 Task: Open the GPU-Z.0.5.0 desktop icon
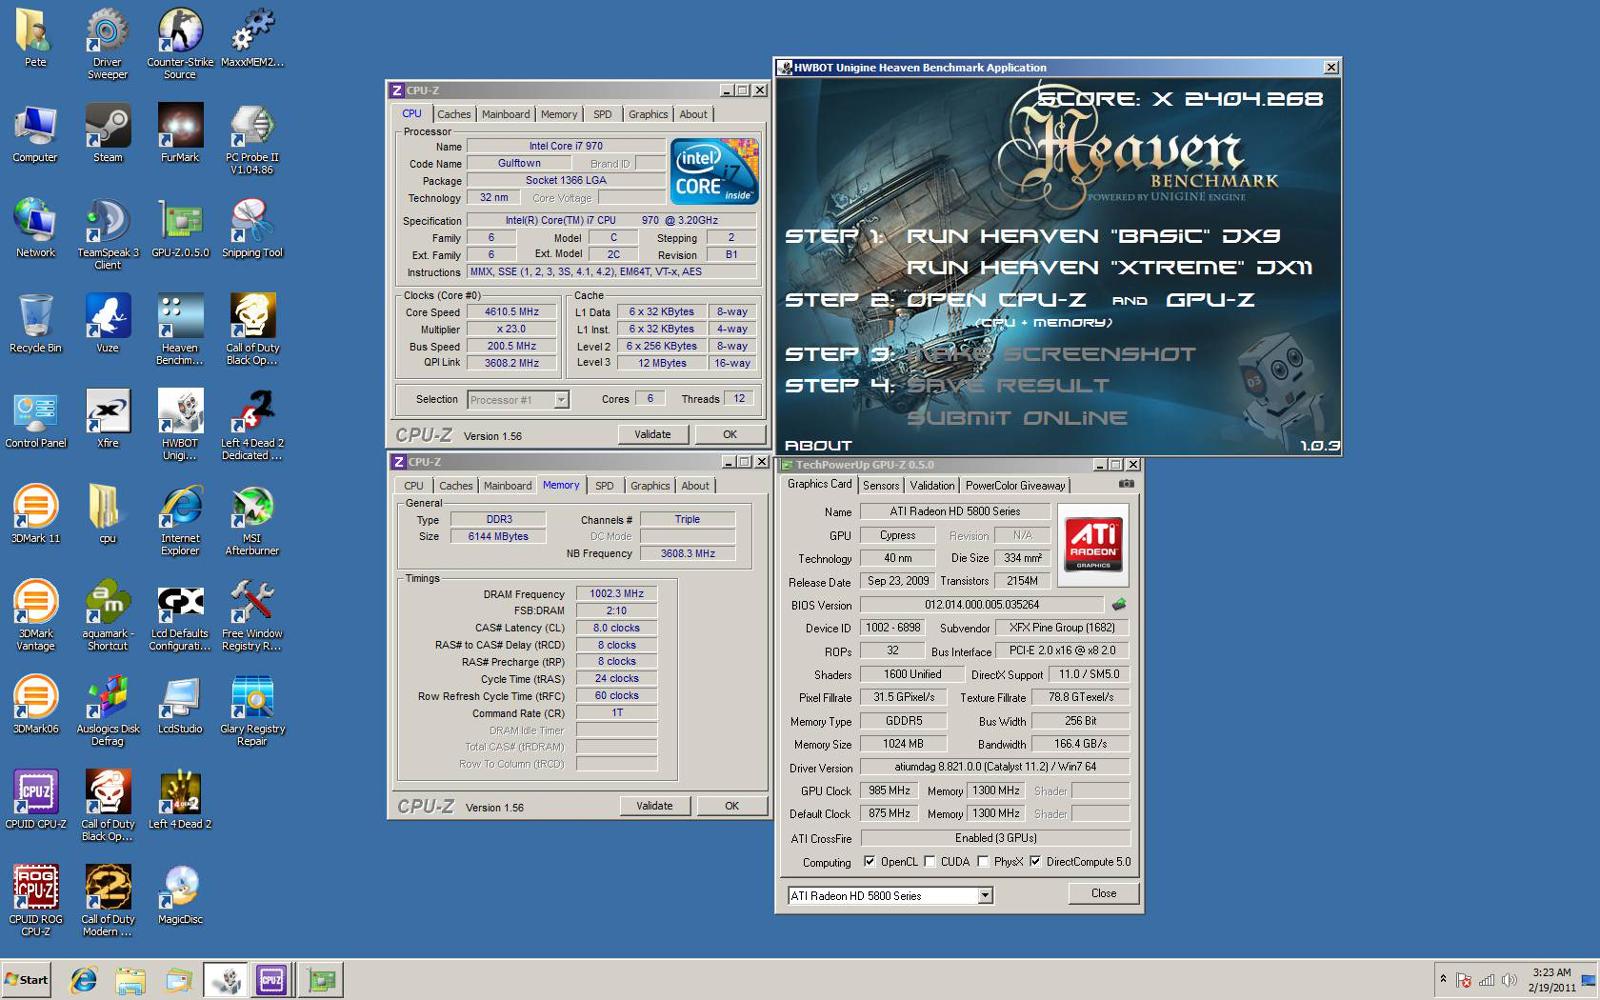[x=180, y=227]
